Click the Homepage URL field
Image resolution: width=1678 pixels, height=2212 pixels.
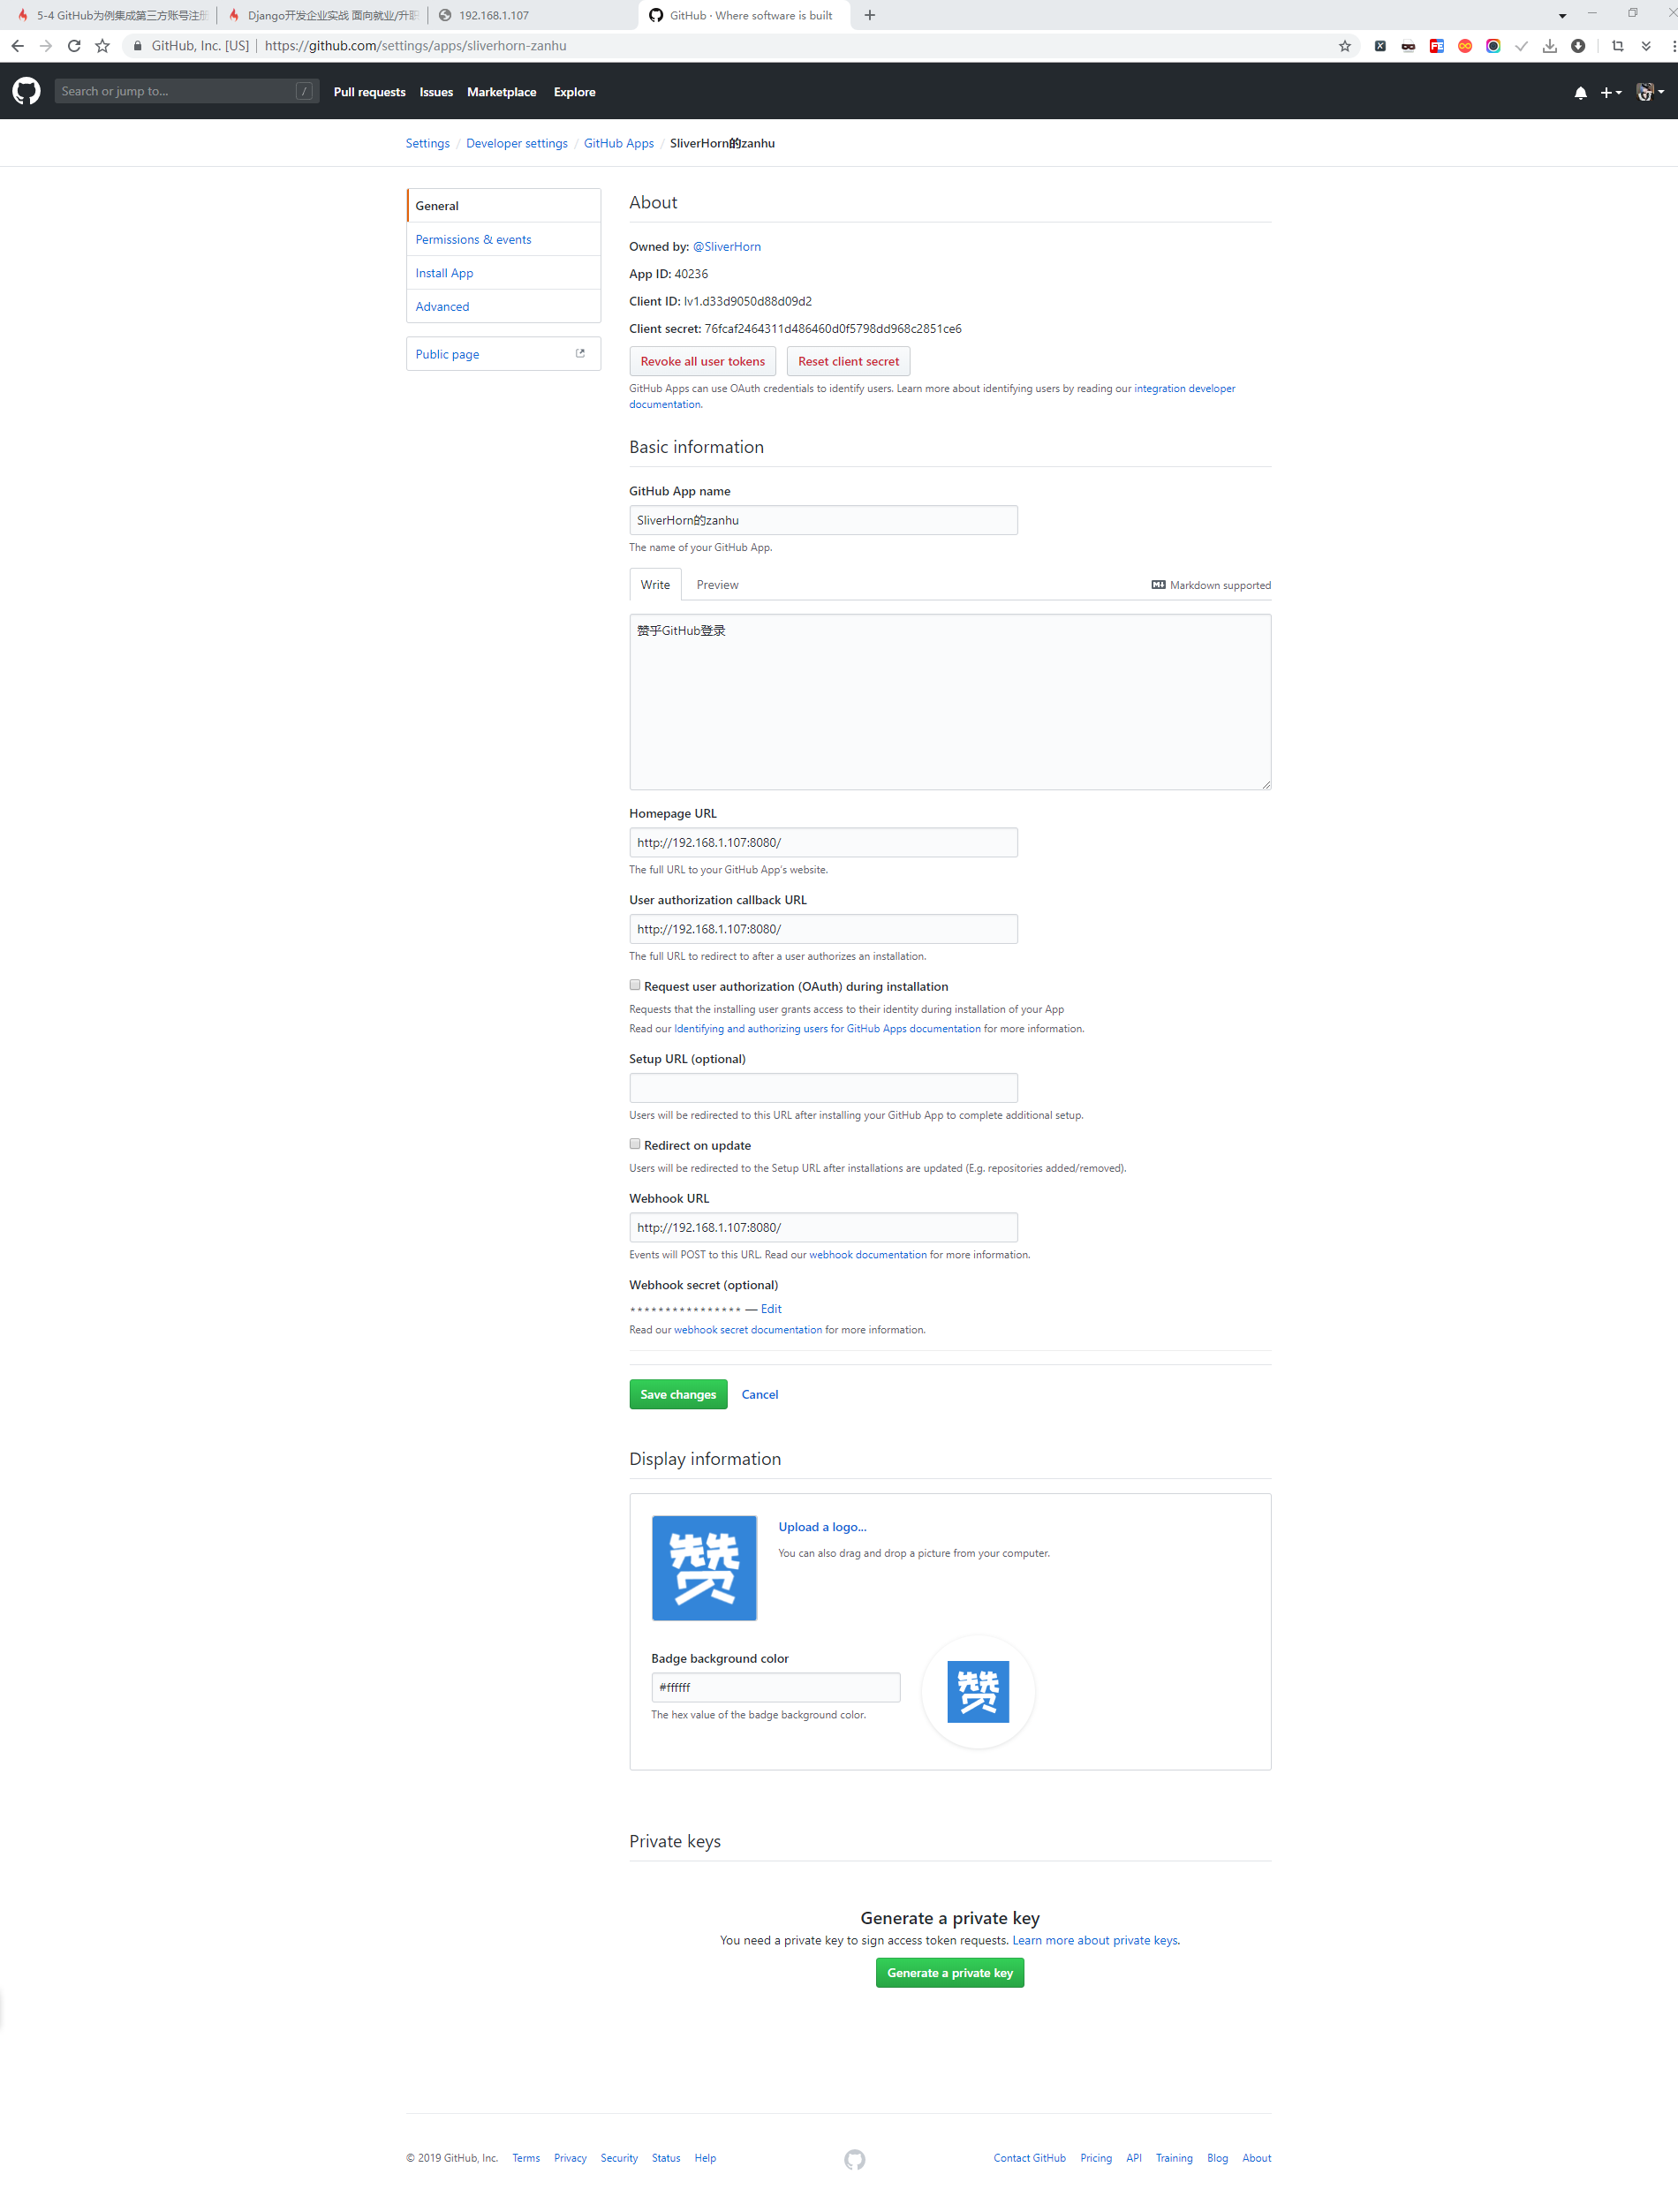click(x=823, y=842)
